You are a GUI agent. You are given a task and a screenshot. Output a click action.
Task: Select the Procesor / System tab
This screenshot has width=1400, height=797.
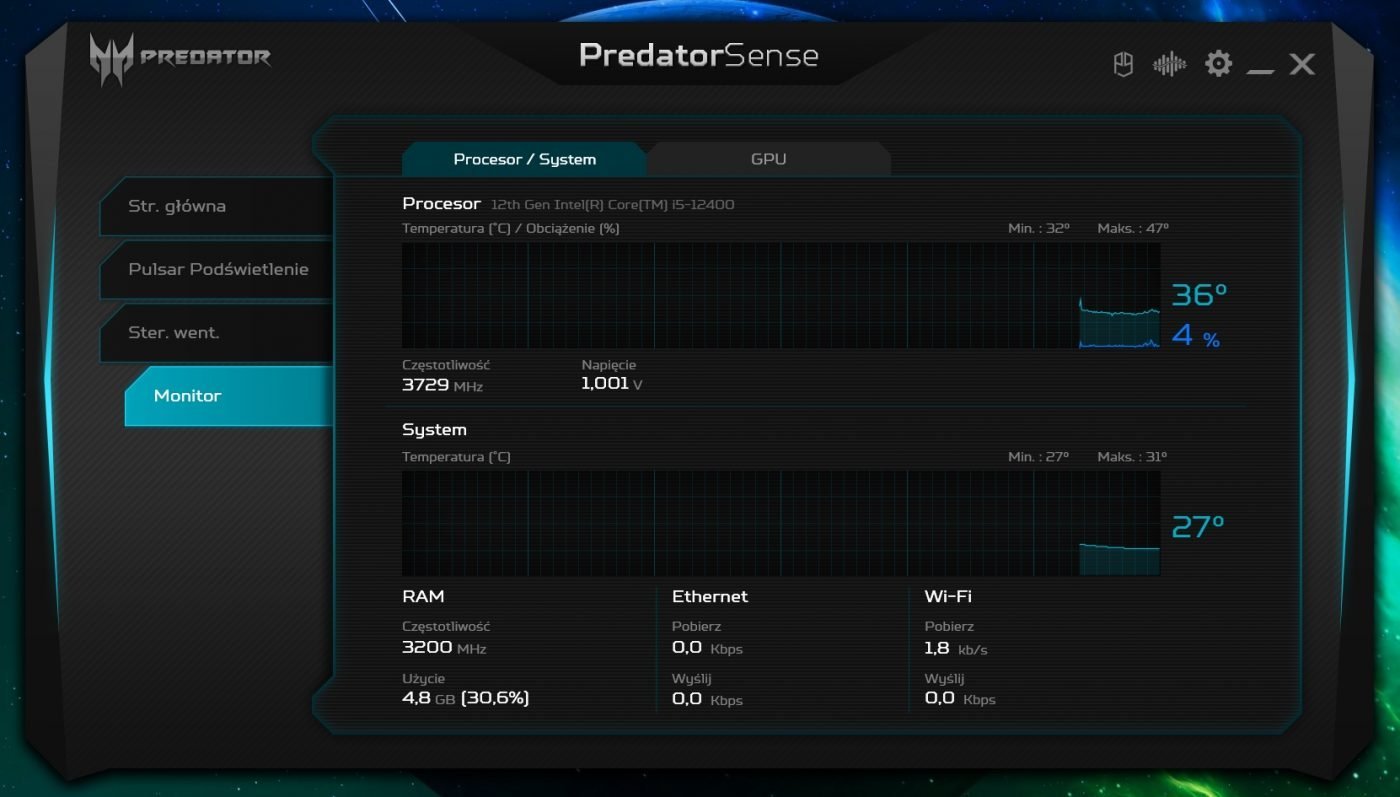point(524,159)
